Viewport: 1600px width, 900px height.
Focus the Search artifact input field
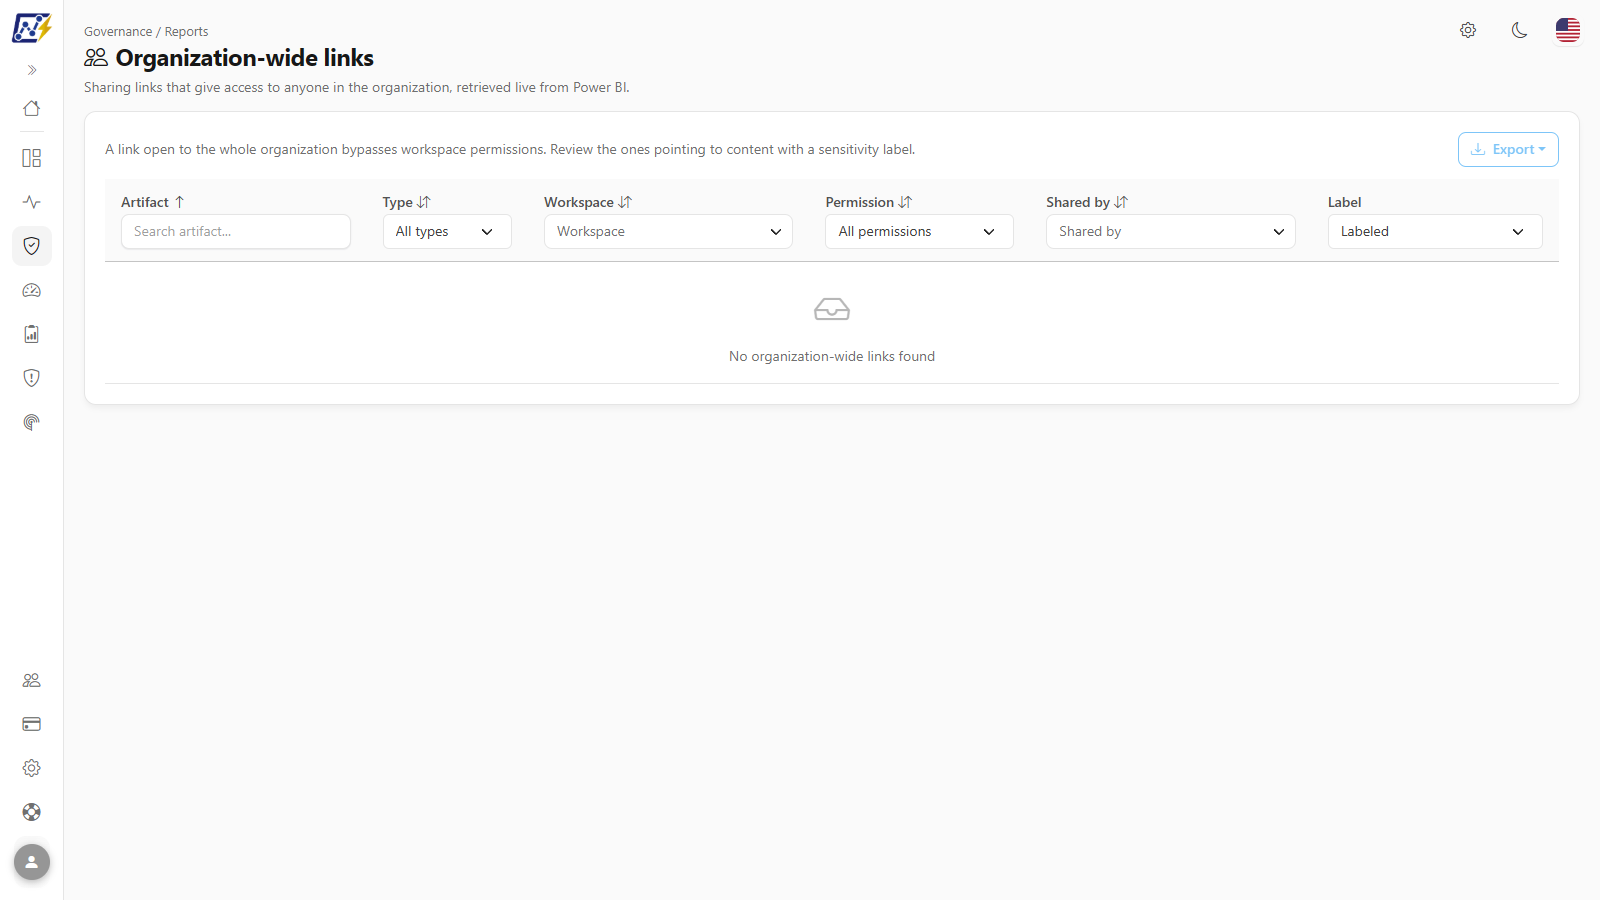236,231
